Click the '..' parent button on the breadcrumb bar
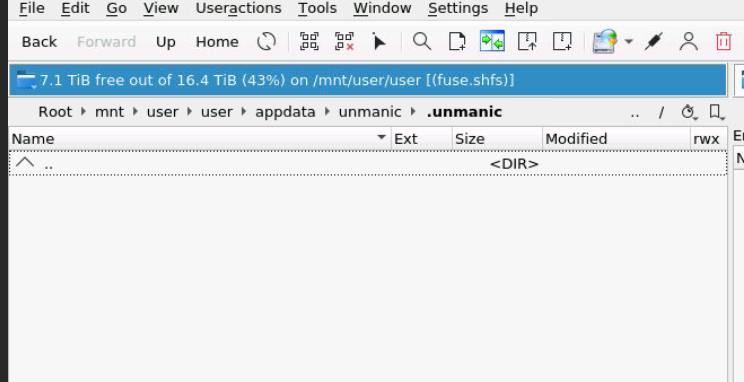Image resolution: width=744 pixels, height=382 pixels. tap(634, 112)
